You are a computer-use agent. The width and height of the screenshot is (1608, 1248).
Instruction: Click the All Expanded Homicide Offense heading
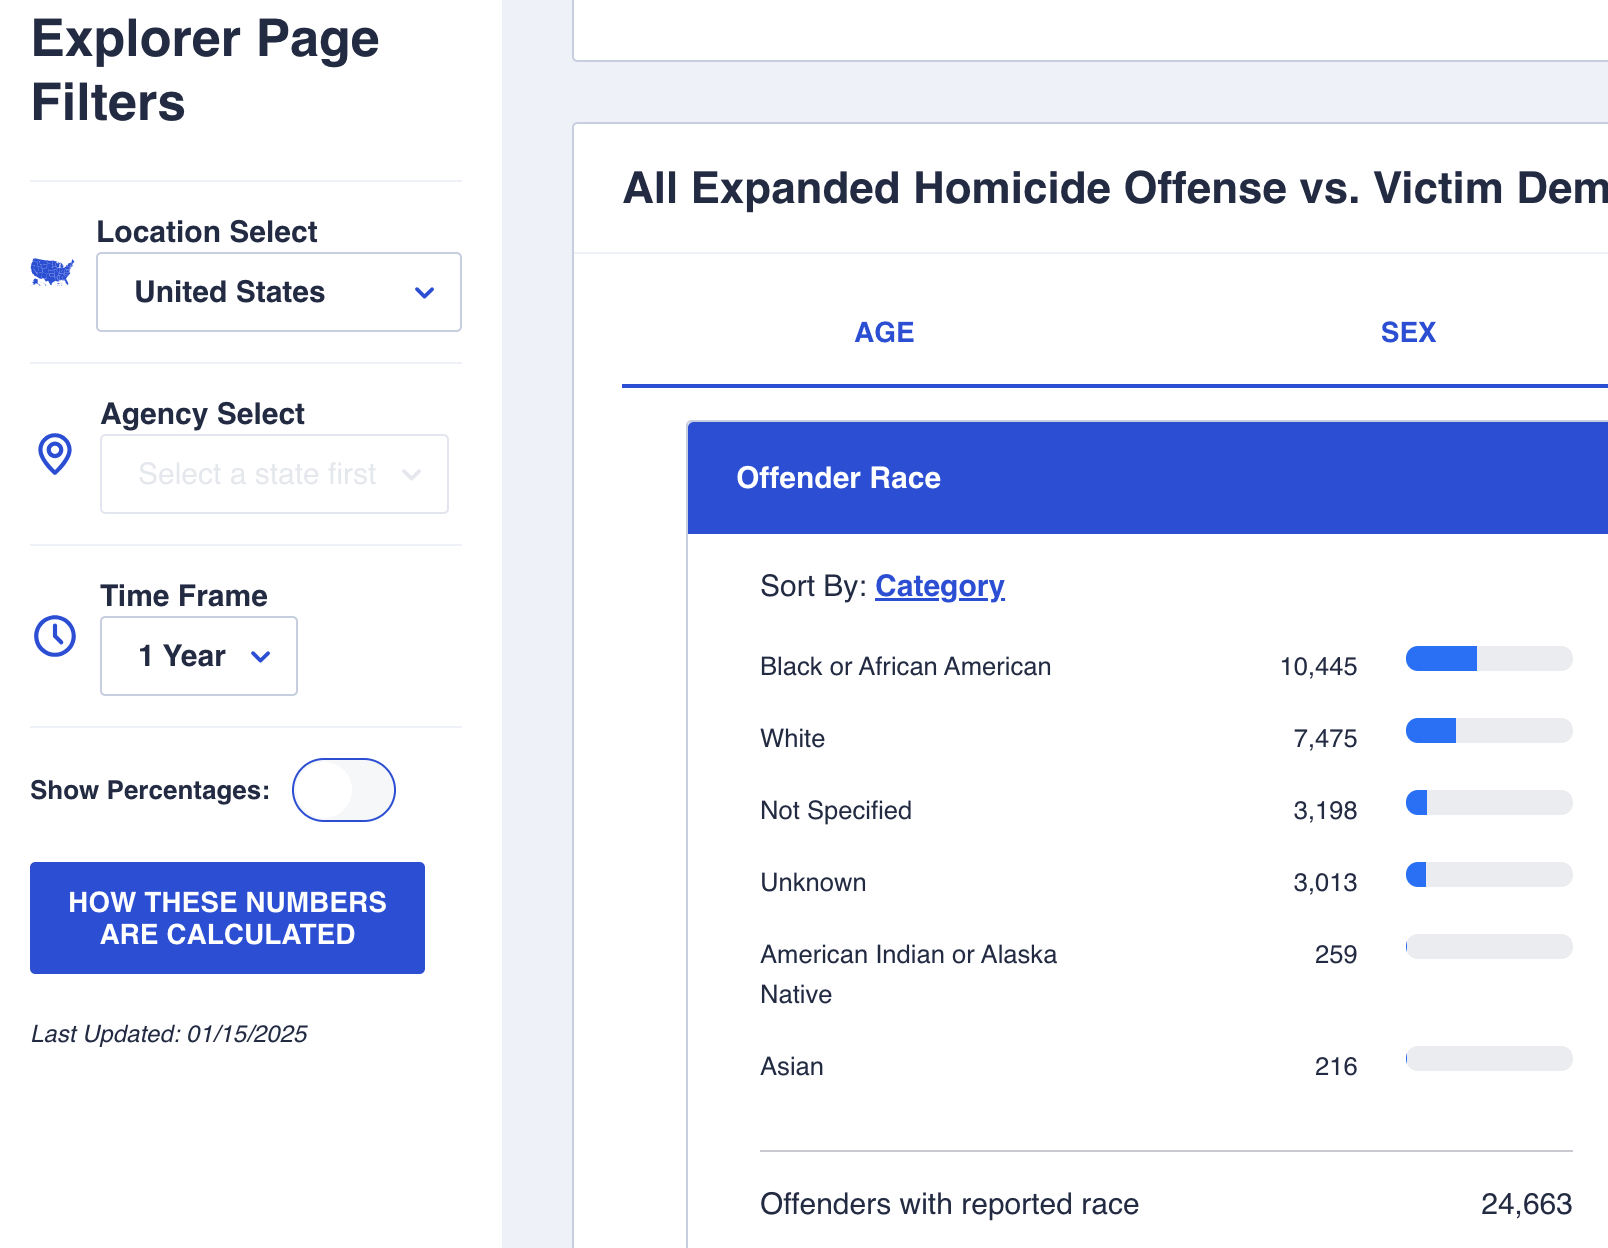coord(1115,188)
